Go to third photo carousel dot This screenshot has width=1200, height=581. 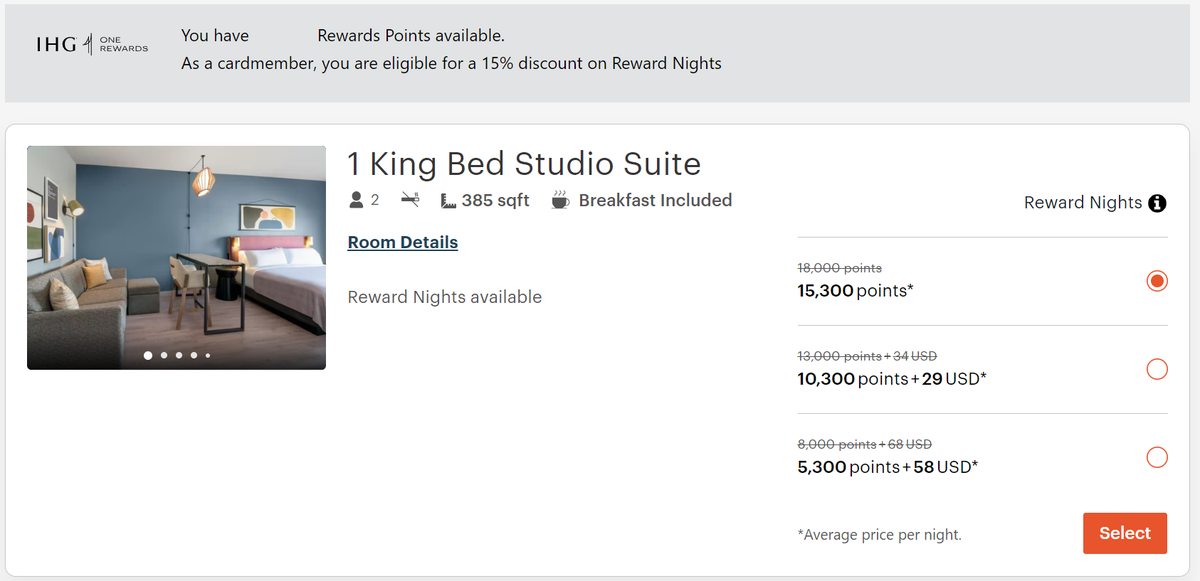(179, 355)
